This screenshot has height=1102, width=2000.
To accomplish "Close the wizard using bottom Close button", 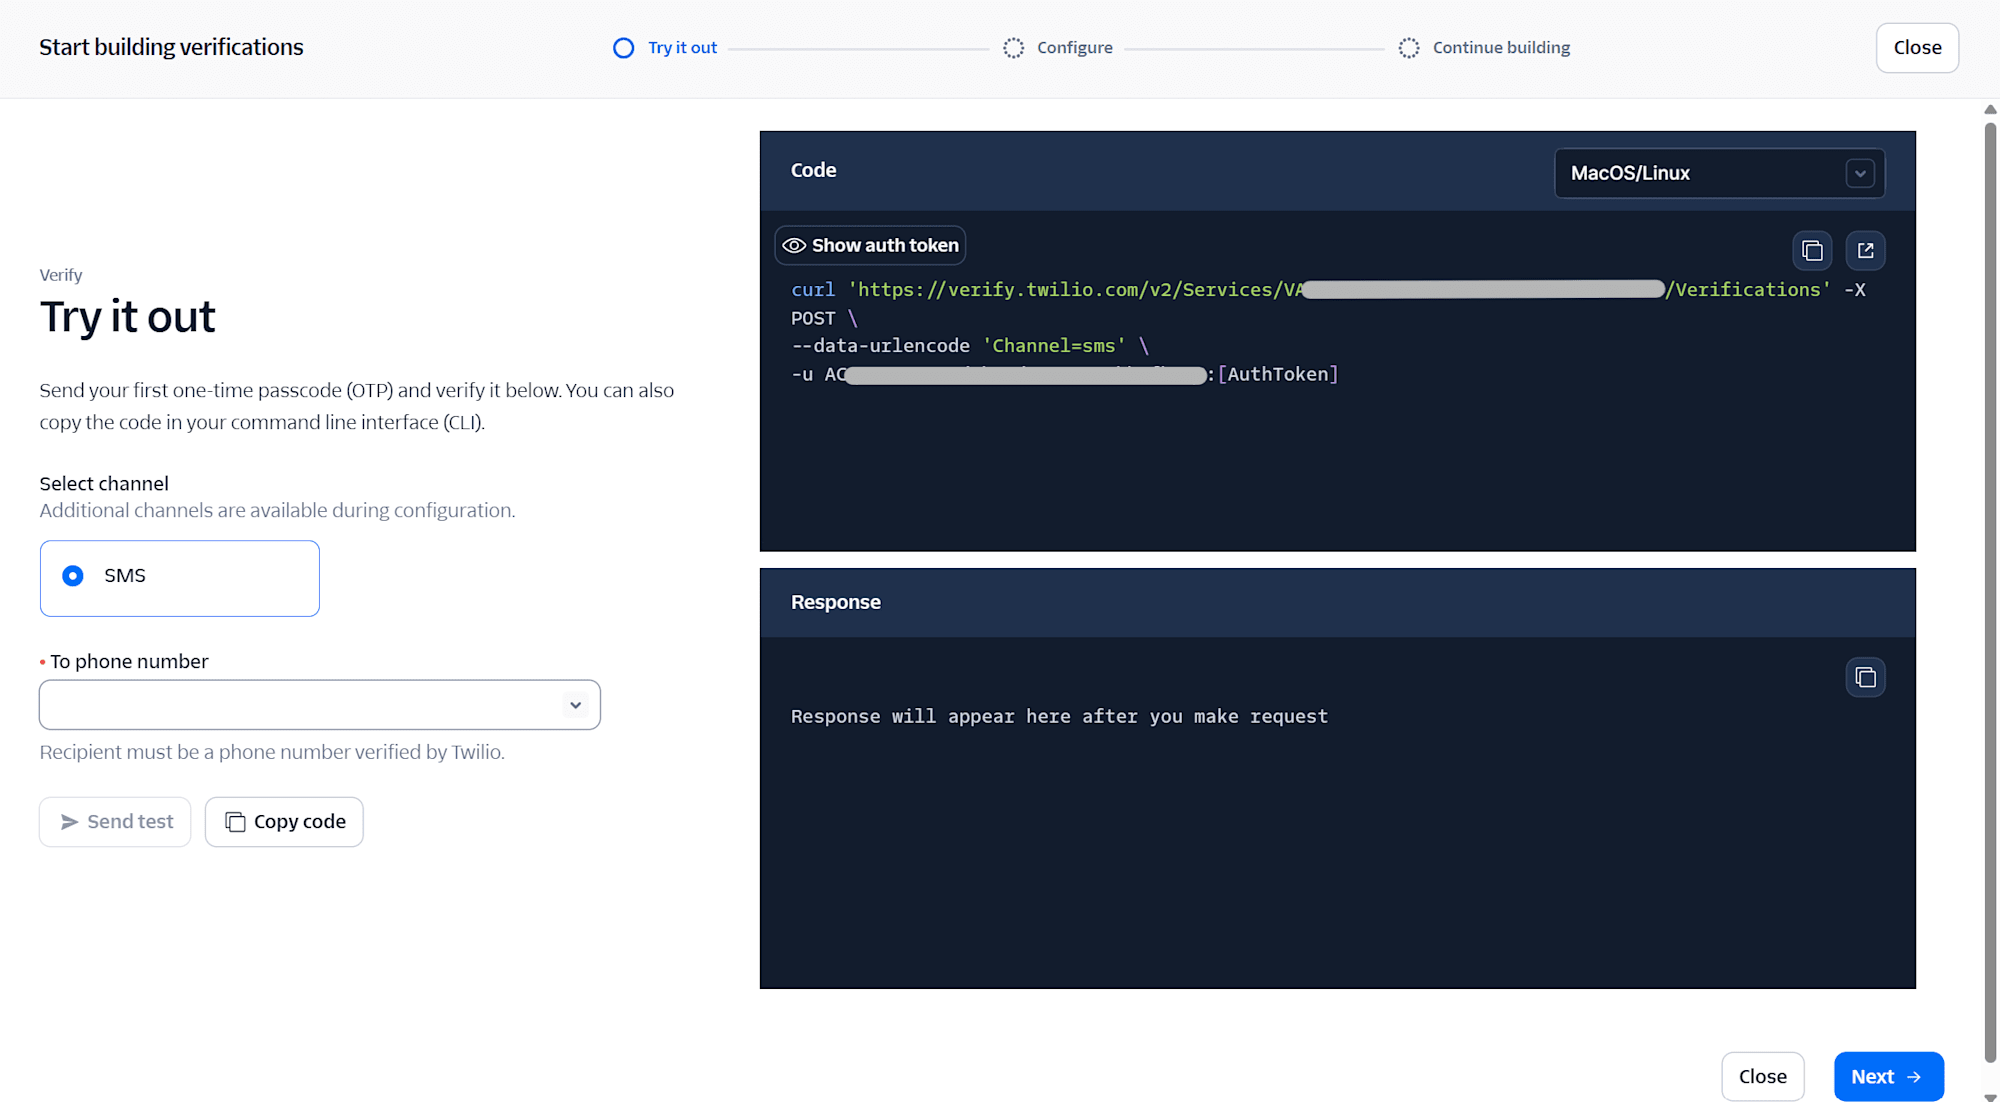I will (x=1763, y=1076).
